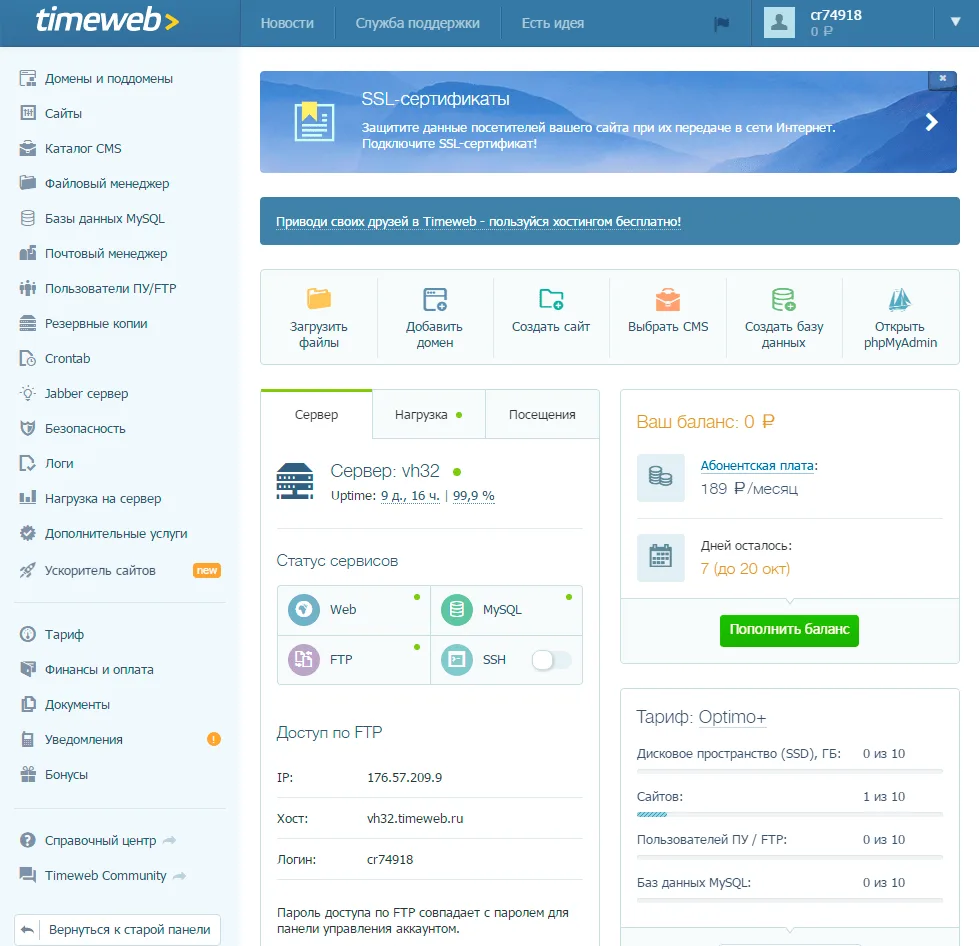Open Timeweb Community link
This screenshot has height=946, width=979.
click(106, 875)
